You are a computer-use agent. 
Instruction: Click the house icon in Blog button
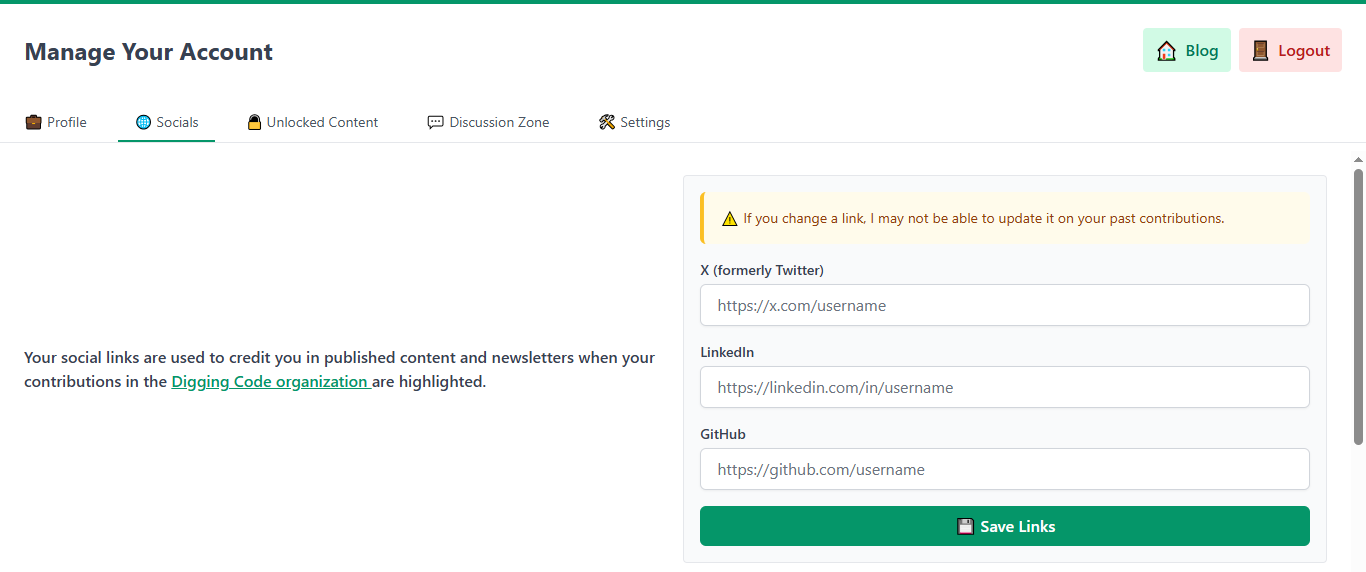coord(1166,51)
